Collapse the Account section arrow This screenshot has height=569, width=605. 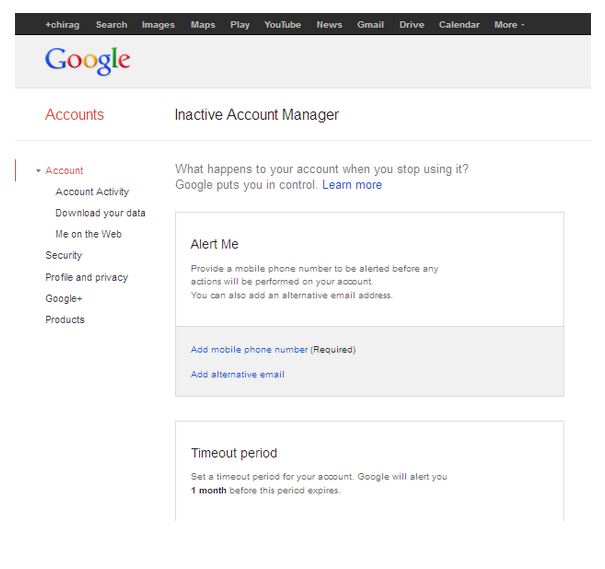(38, 171)
